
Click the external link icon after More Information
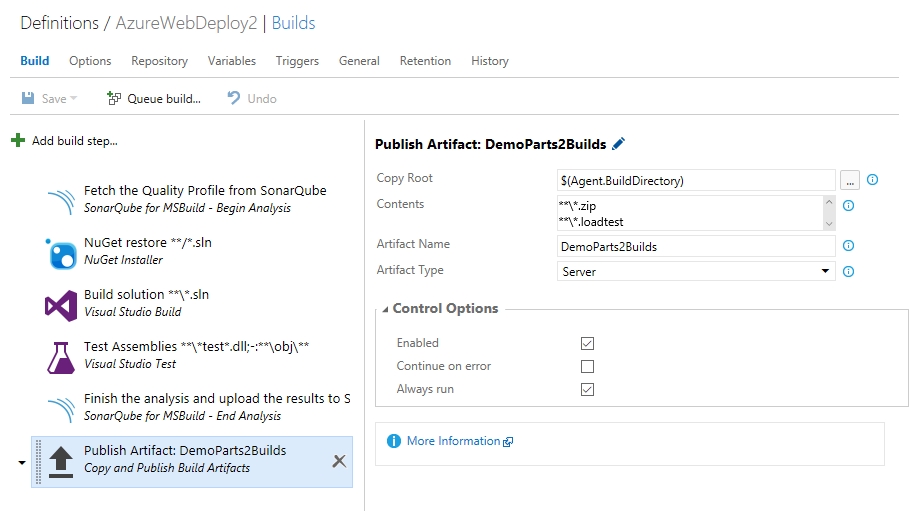pyautogui.click(x=508, y=442)
